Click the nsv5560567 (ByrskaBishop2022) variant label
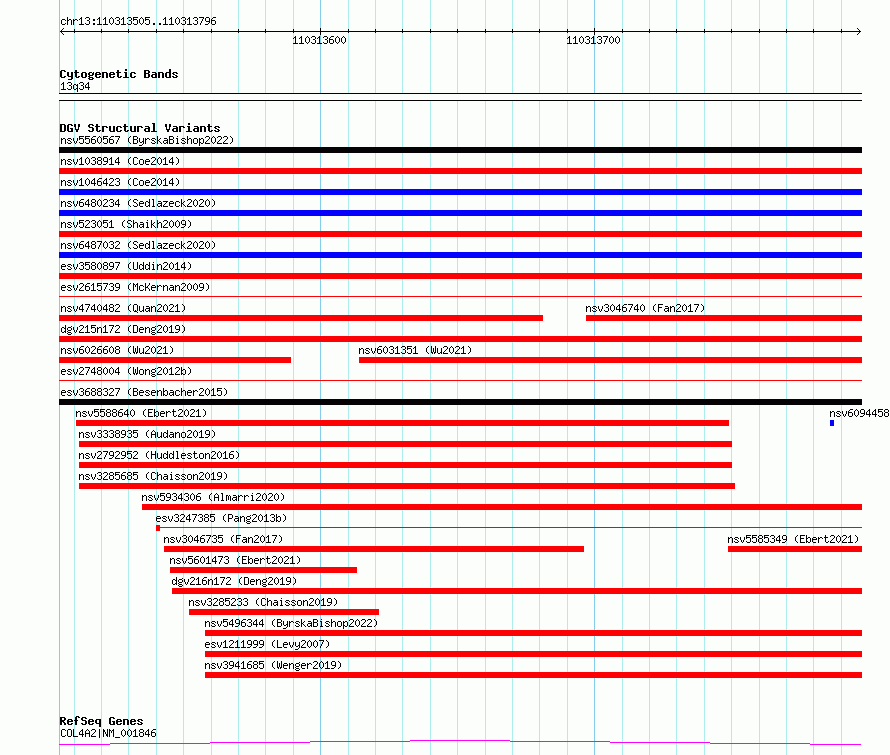The image size is (890, 755). (147, 140)
